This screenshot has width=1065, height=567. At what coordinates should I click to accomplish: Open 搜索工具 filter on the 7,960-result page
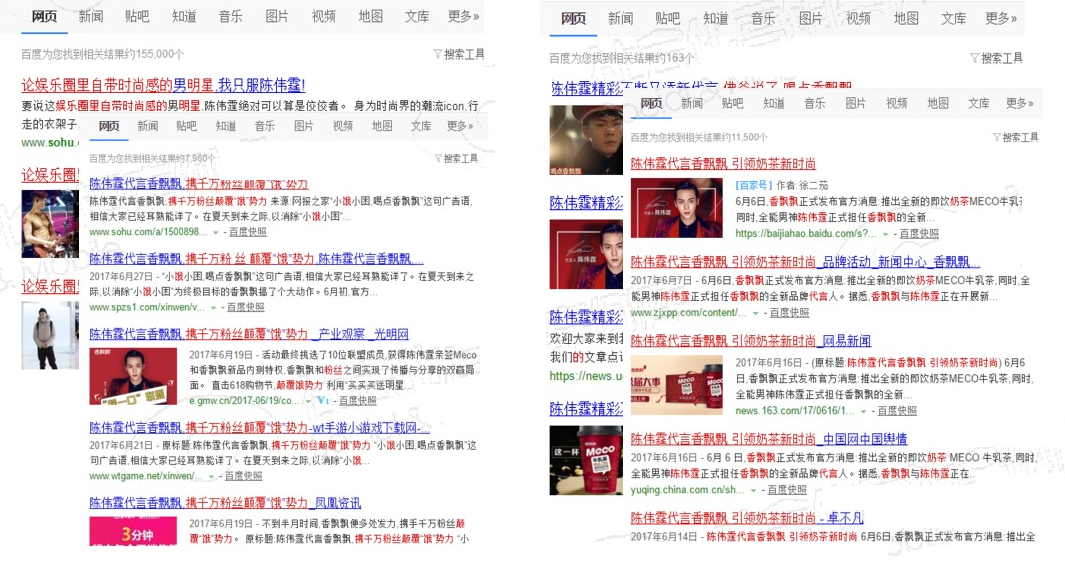coord(456,158)
